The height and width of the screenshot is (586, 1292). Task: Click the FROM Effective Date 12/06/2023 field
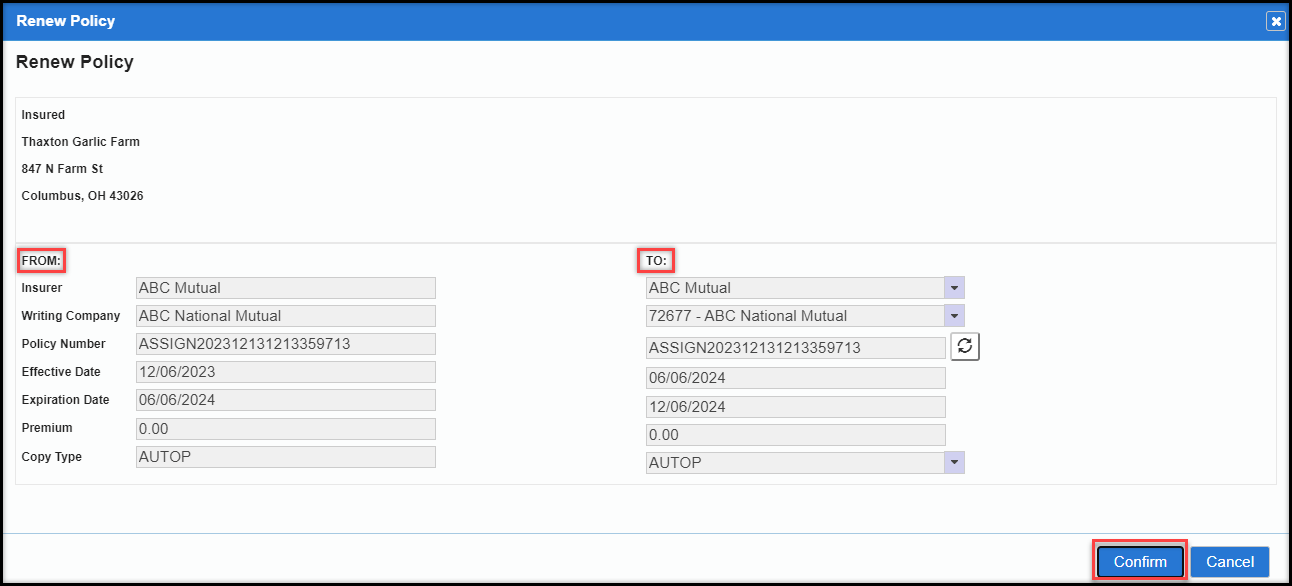(285, 372)
